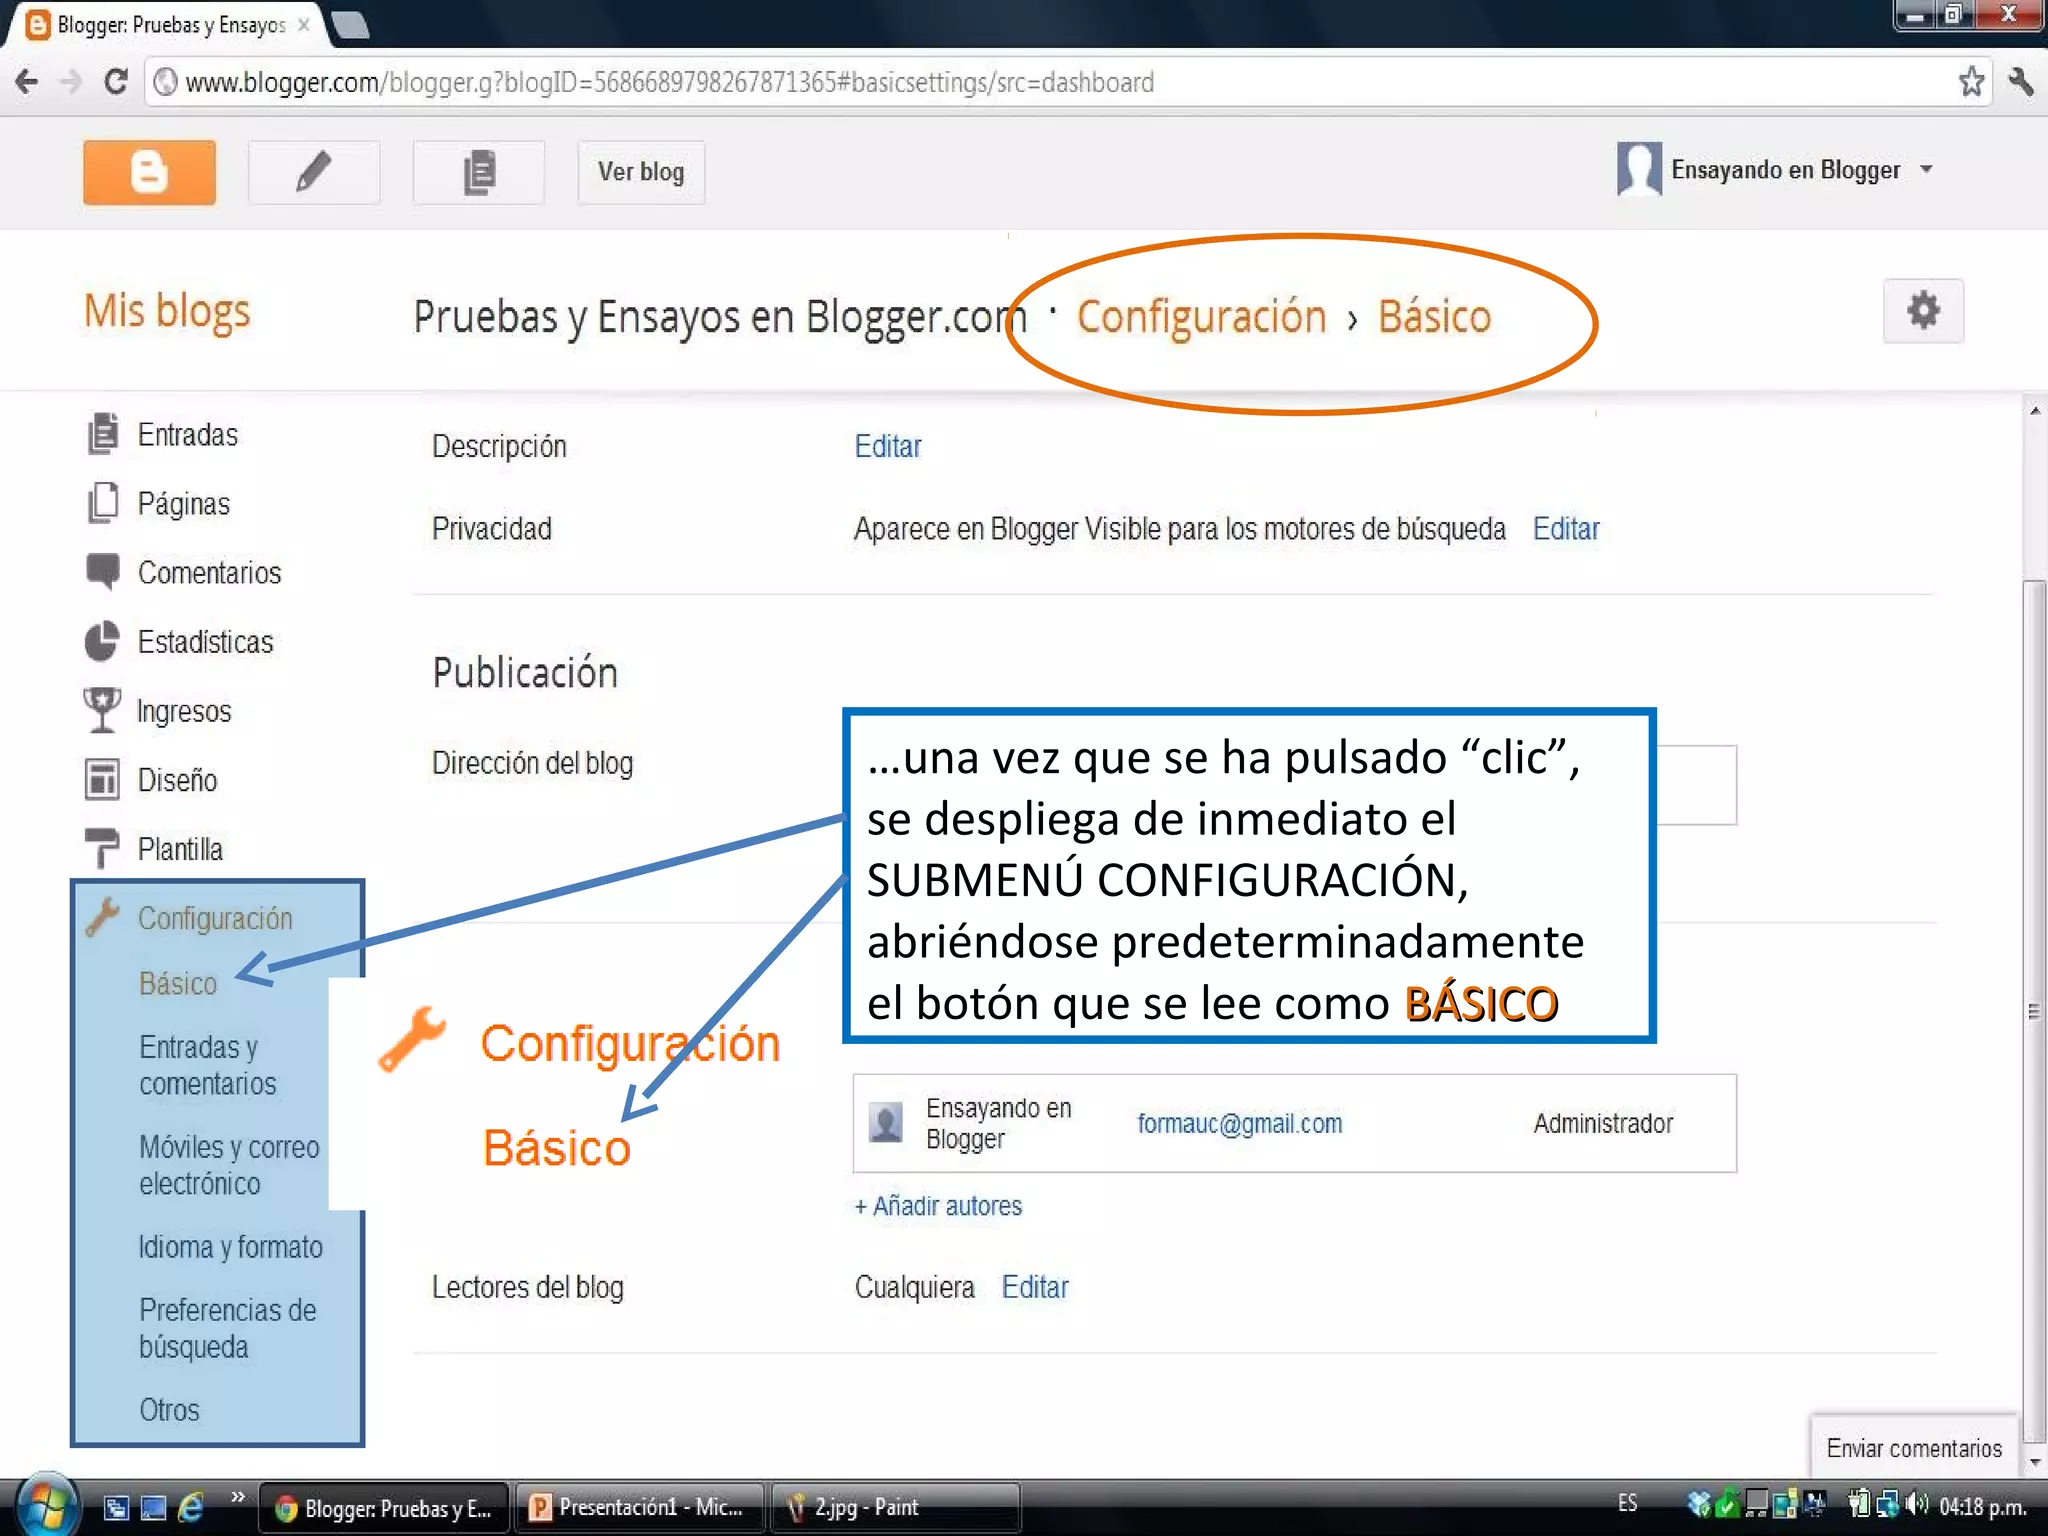Click the Plantilla paint roller icon
This screenshot has height=1536, width=2048.
[x=102, y=848]
